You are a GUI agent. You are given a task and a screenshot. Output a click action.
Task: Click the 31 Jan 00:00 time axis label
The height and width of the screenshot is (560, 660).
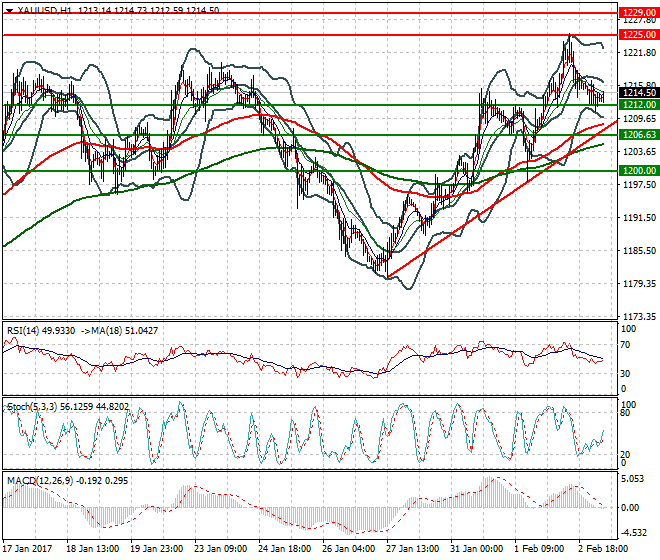(476, 549)
